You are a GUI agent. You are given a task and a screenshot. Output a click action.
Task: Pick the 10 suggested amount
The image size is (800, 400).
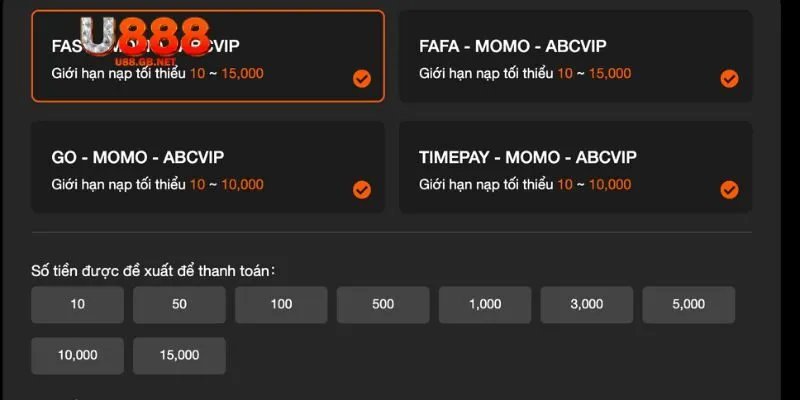[78, 305]
